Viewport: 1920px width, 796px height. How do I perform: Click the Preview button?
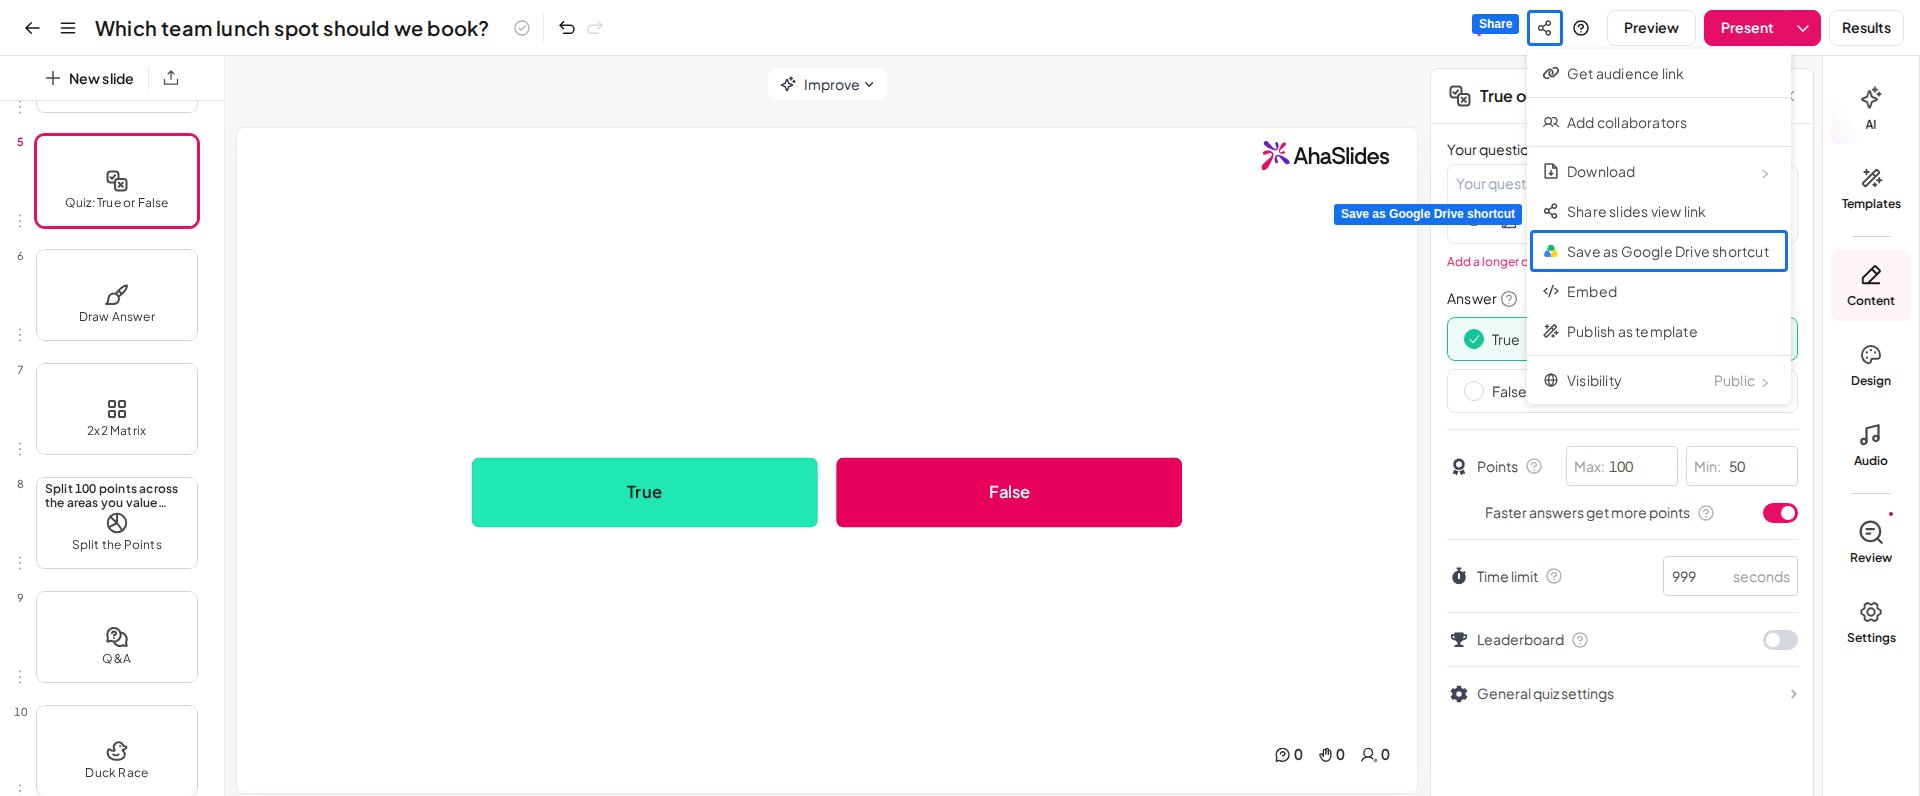[1651, 28]
